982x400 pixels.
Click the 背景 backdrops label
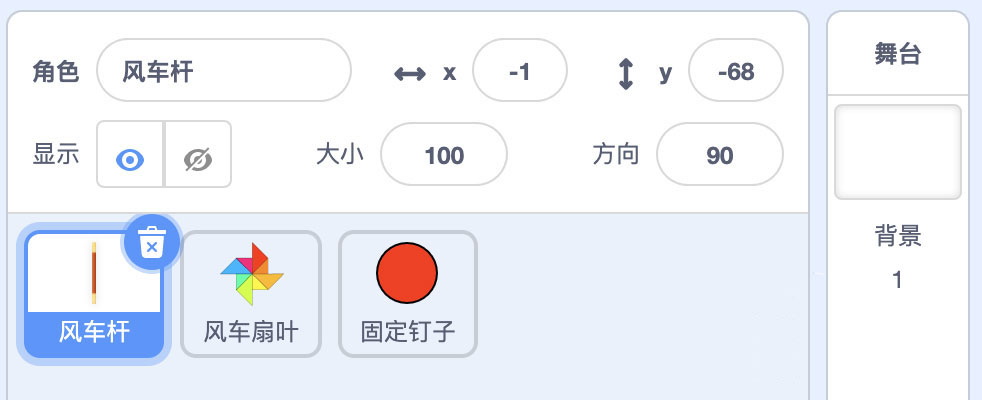coord(897,237)
